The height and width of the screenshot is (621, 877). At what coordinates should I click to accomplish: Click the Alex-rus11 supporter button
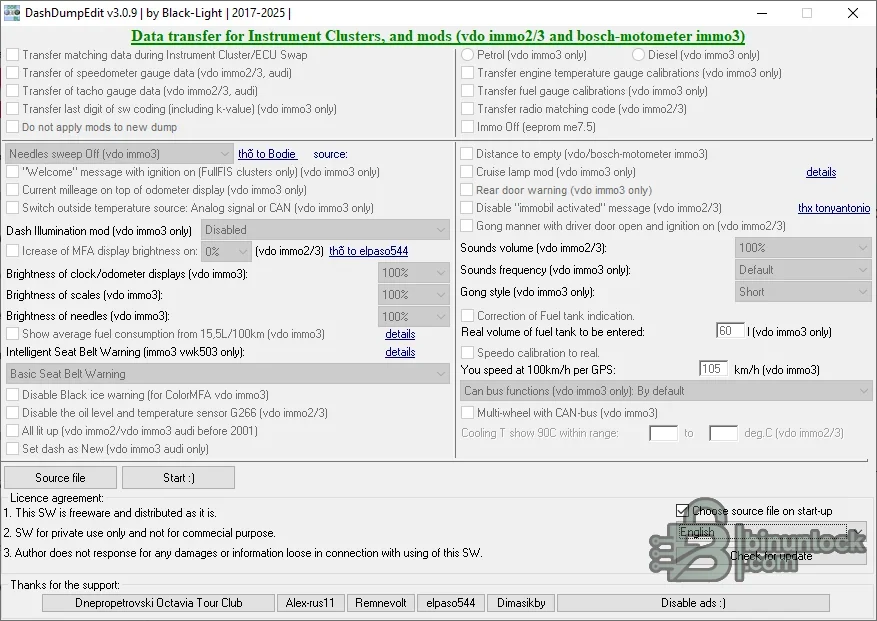(x=310, y=603)
